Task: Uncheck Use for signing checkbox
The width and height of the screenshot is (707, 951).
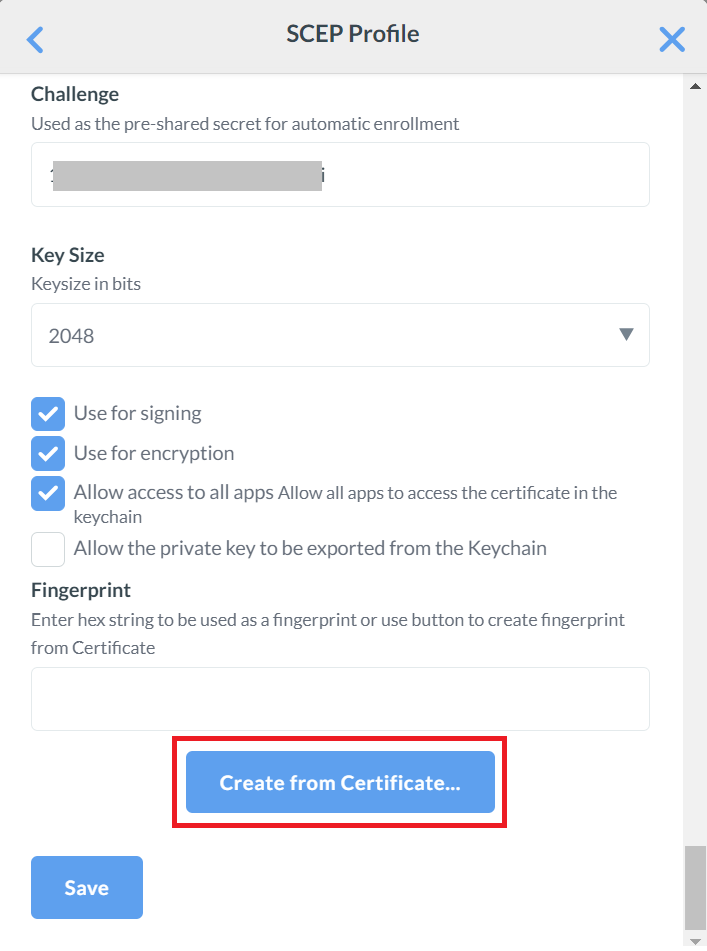Action: click(x=48, y=413)
